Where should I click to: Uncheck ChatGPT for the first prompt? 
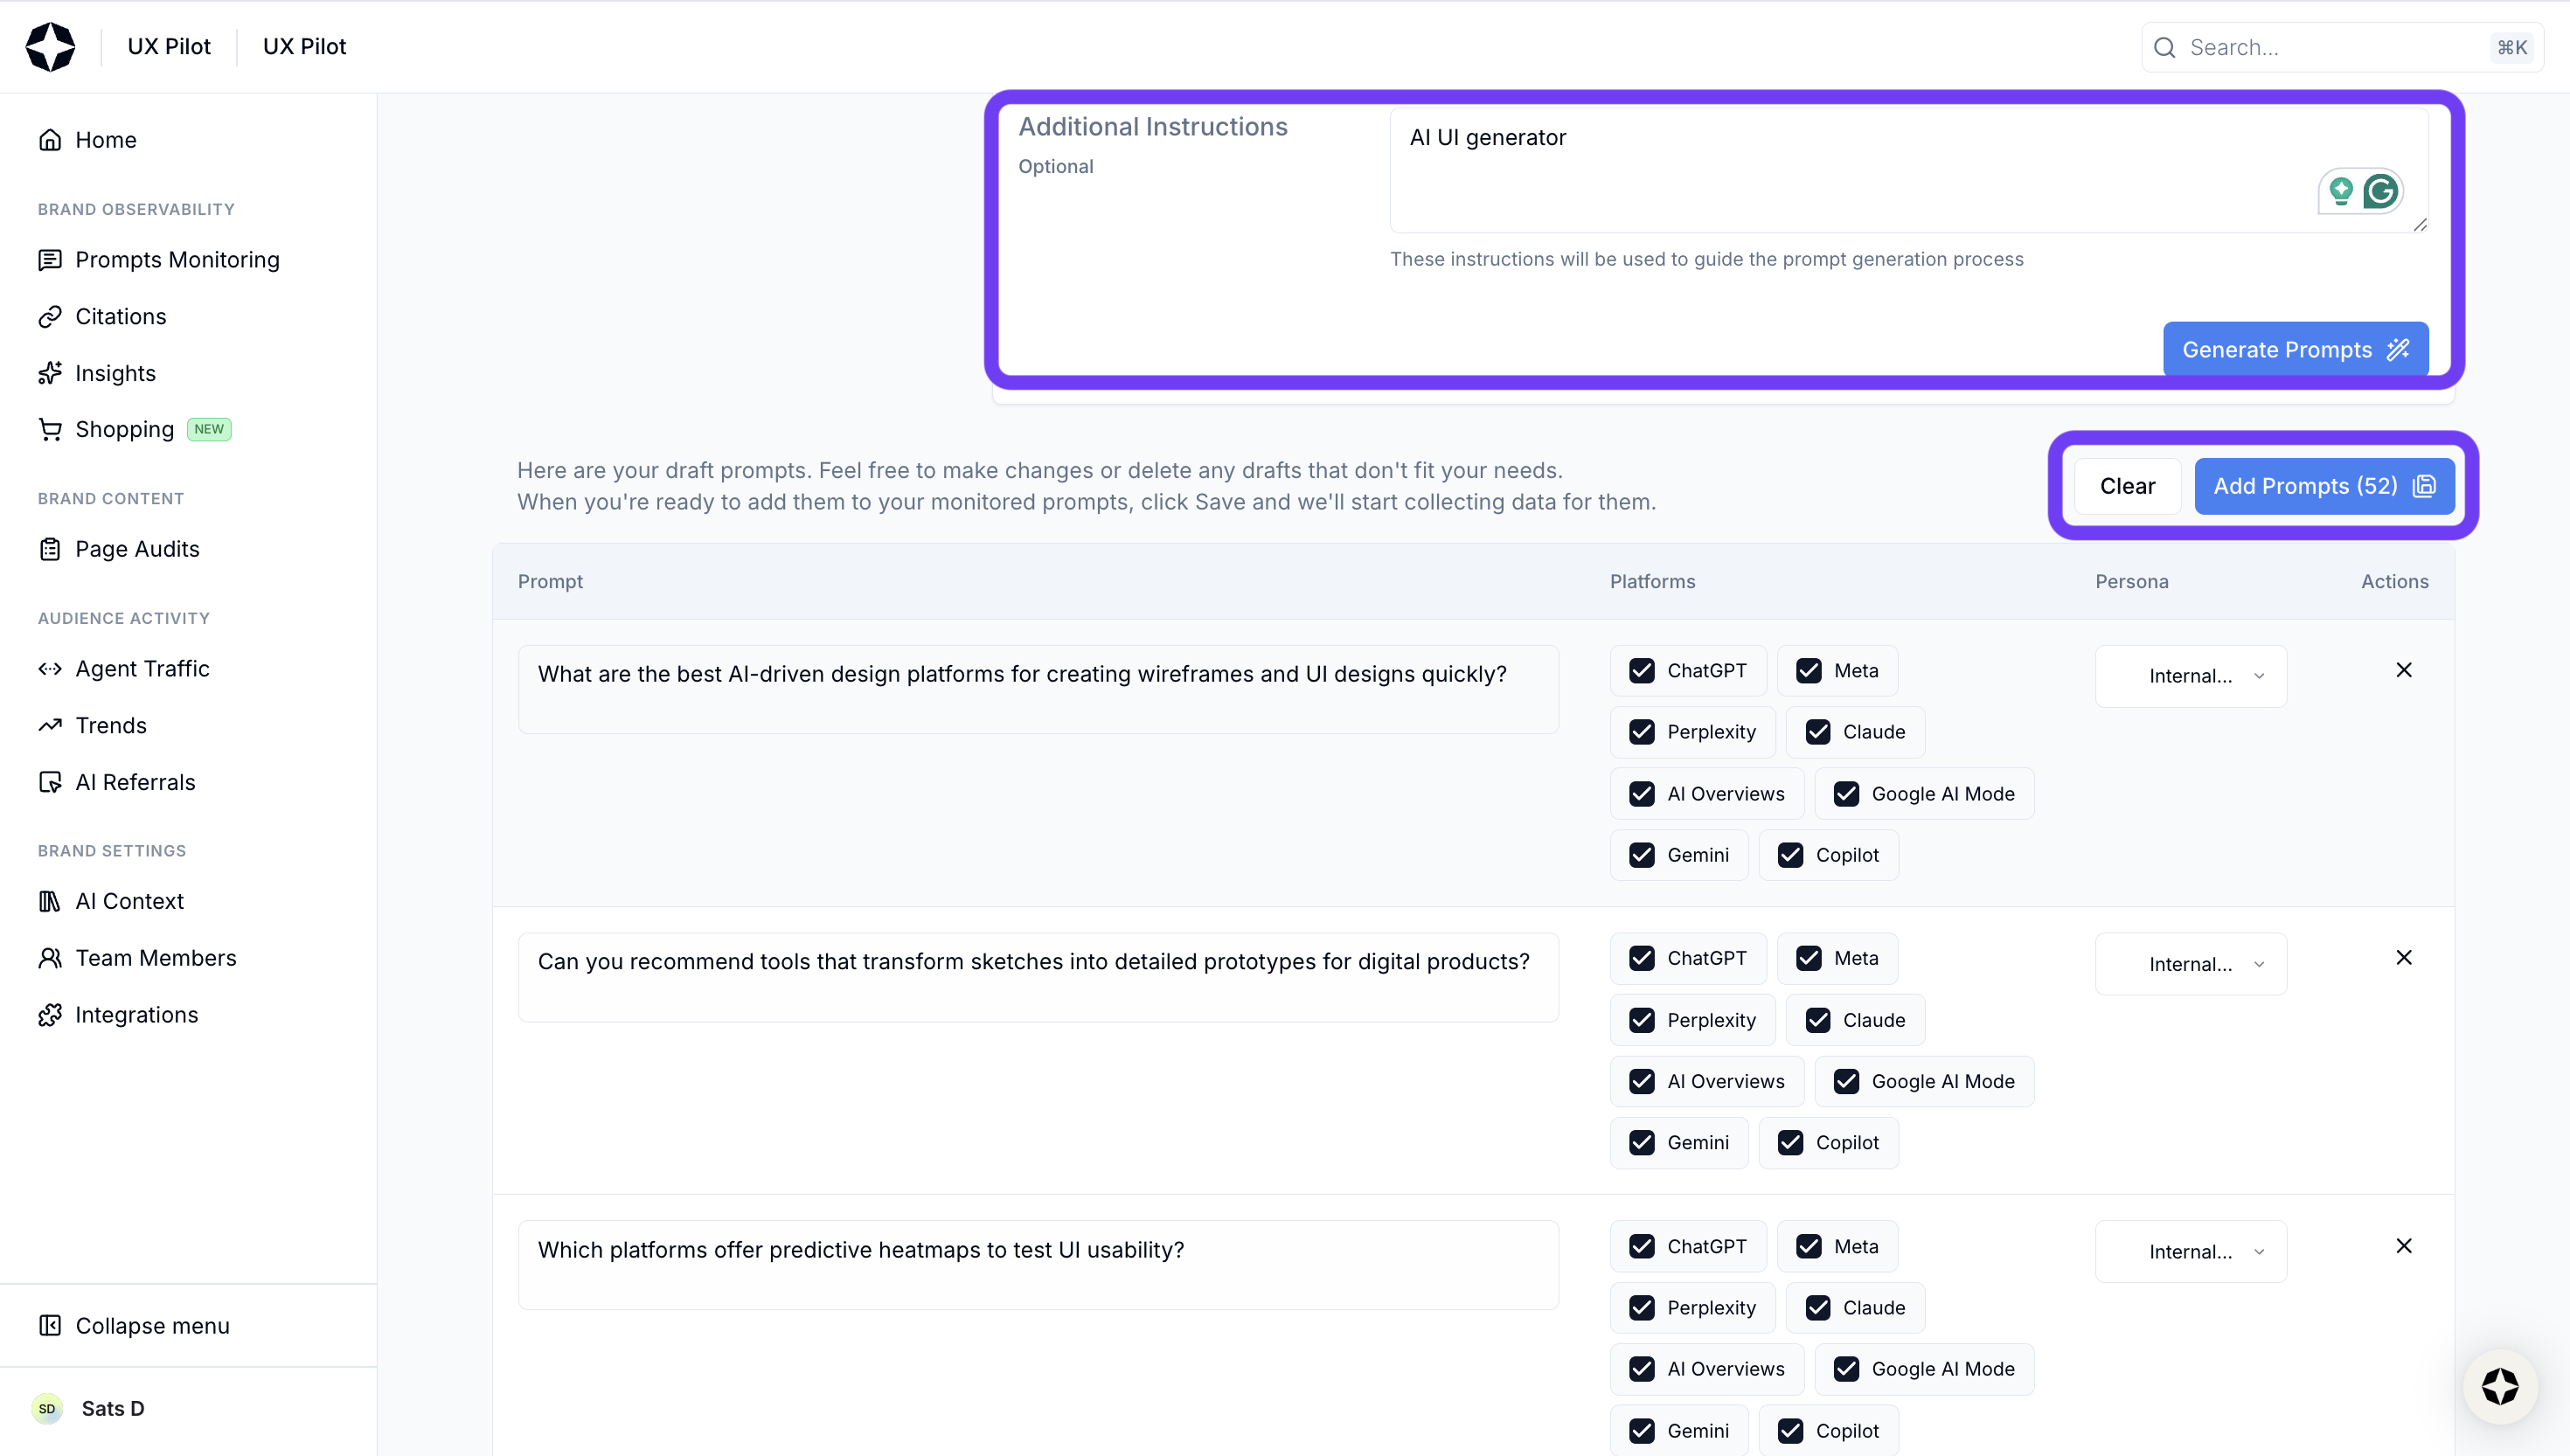point(1641,671)
